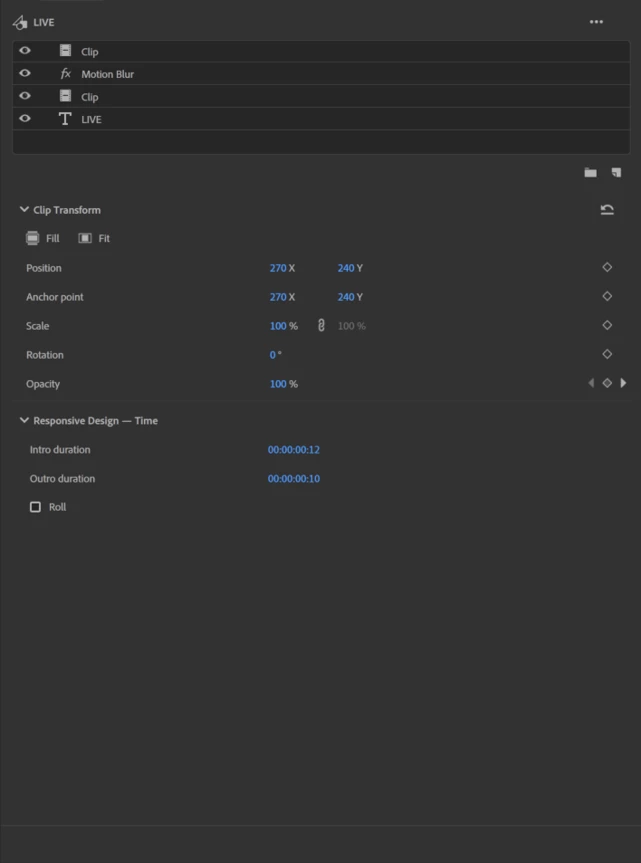Click the Position Y value 240
Screen dimensions: 641x863
tap(346, 268)
